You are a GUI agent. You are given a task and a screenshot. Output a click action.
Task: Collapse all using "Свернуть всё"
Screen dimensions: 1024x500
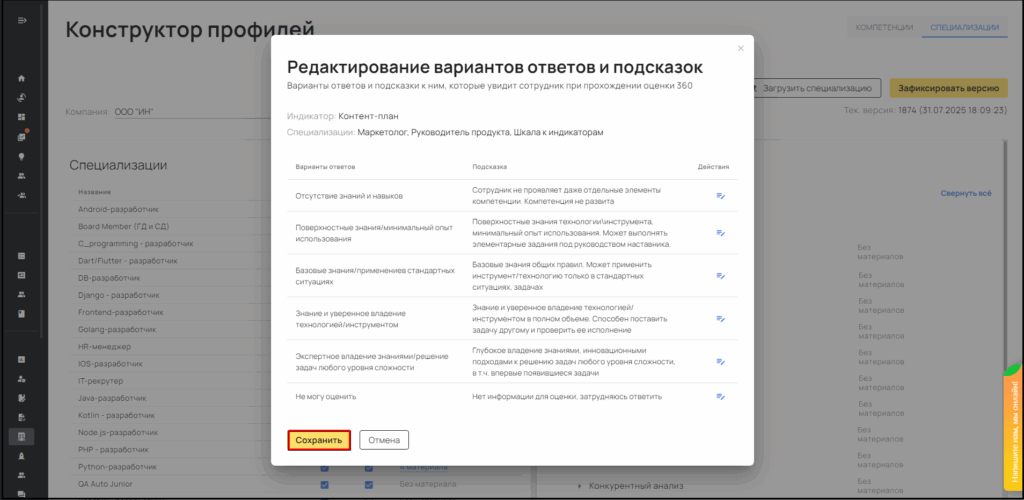point(965,193)
